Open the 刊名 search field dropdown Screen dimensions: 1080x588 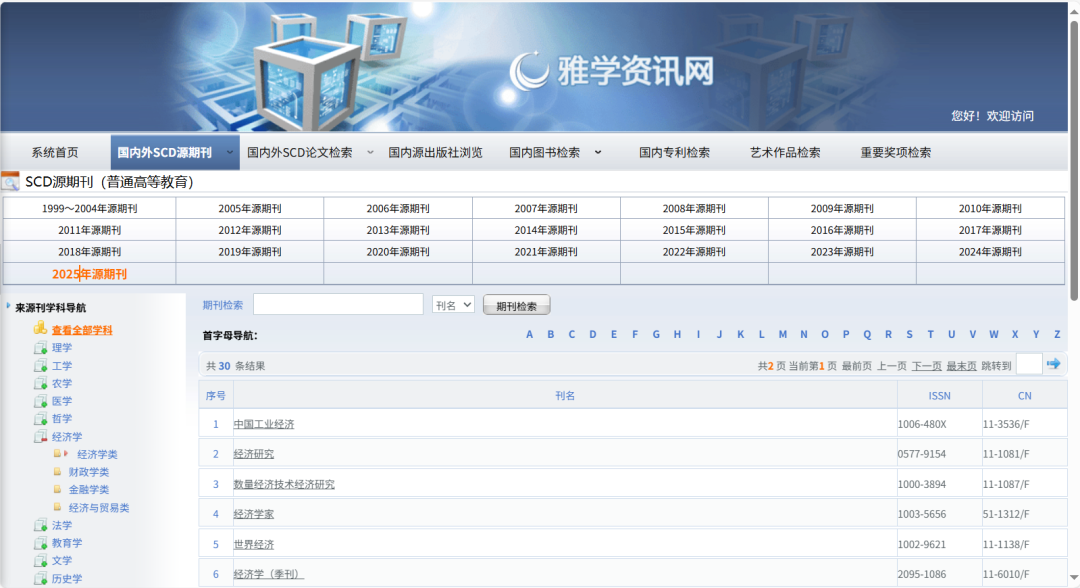pos(452,304)
